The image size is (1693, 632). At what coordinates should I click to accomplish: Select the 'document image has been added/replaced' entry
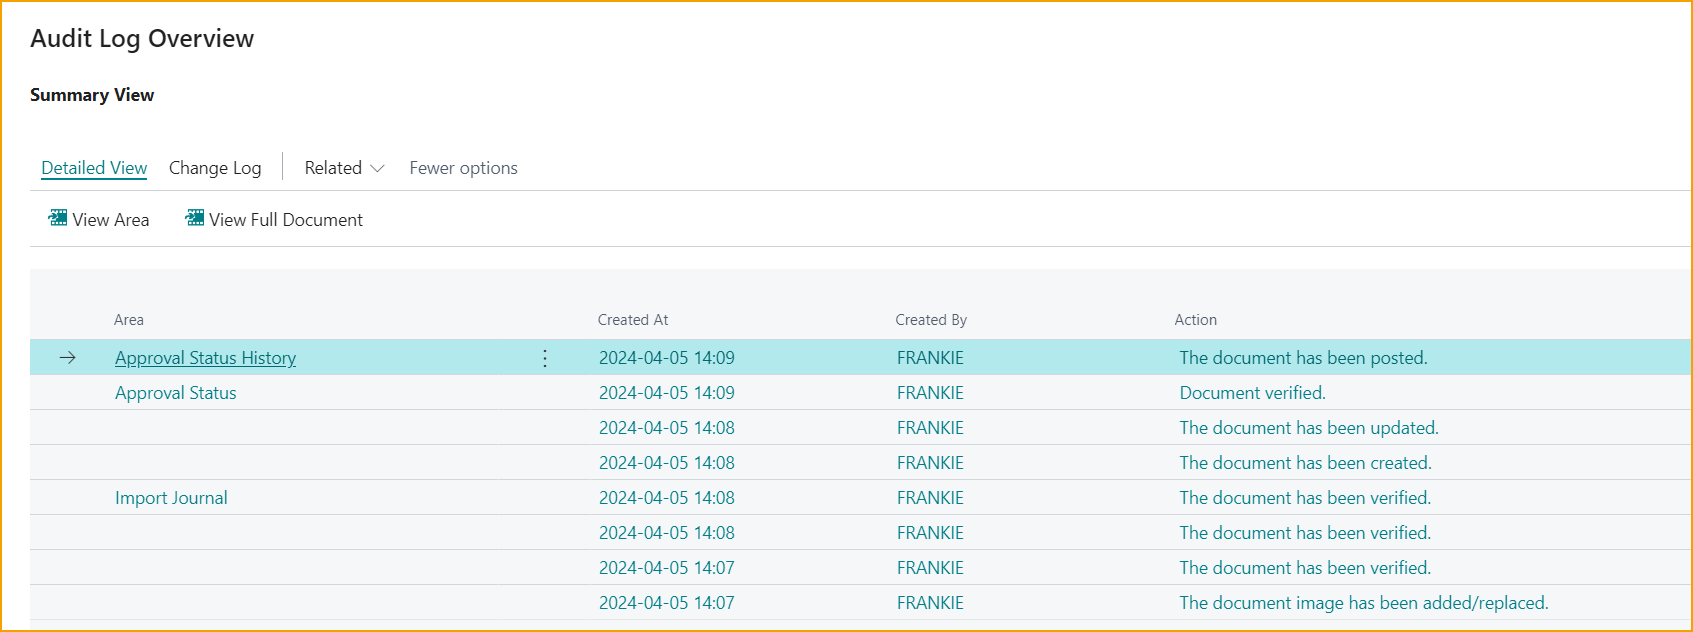[x=1363, y=603]
